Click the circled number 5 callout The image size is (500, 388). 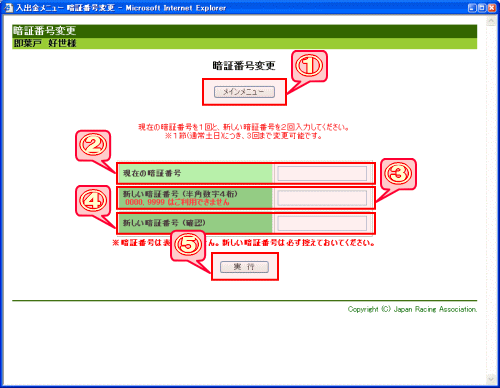(188, 245)
